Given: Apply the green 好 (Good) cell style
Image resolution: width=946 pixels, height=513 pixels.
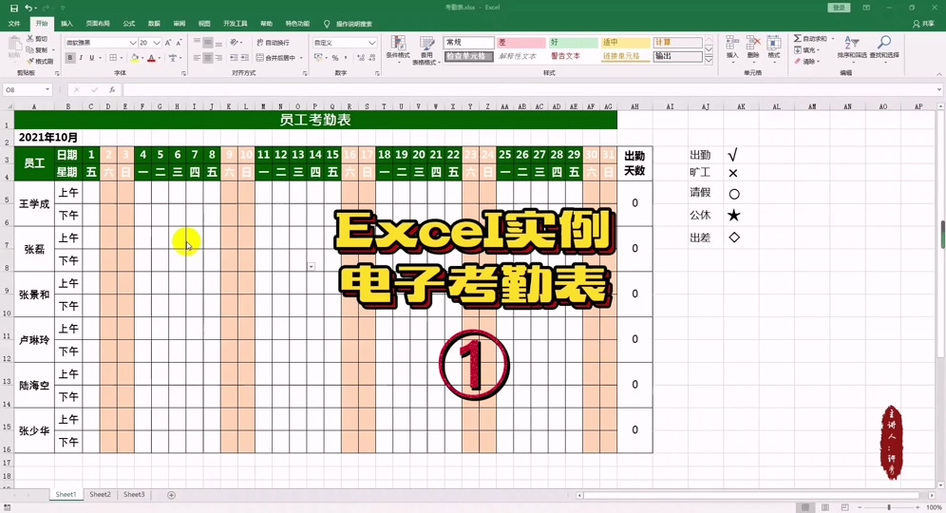Looking at the screenshot, I should (x=573, y=42).
